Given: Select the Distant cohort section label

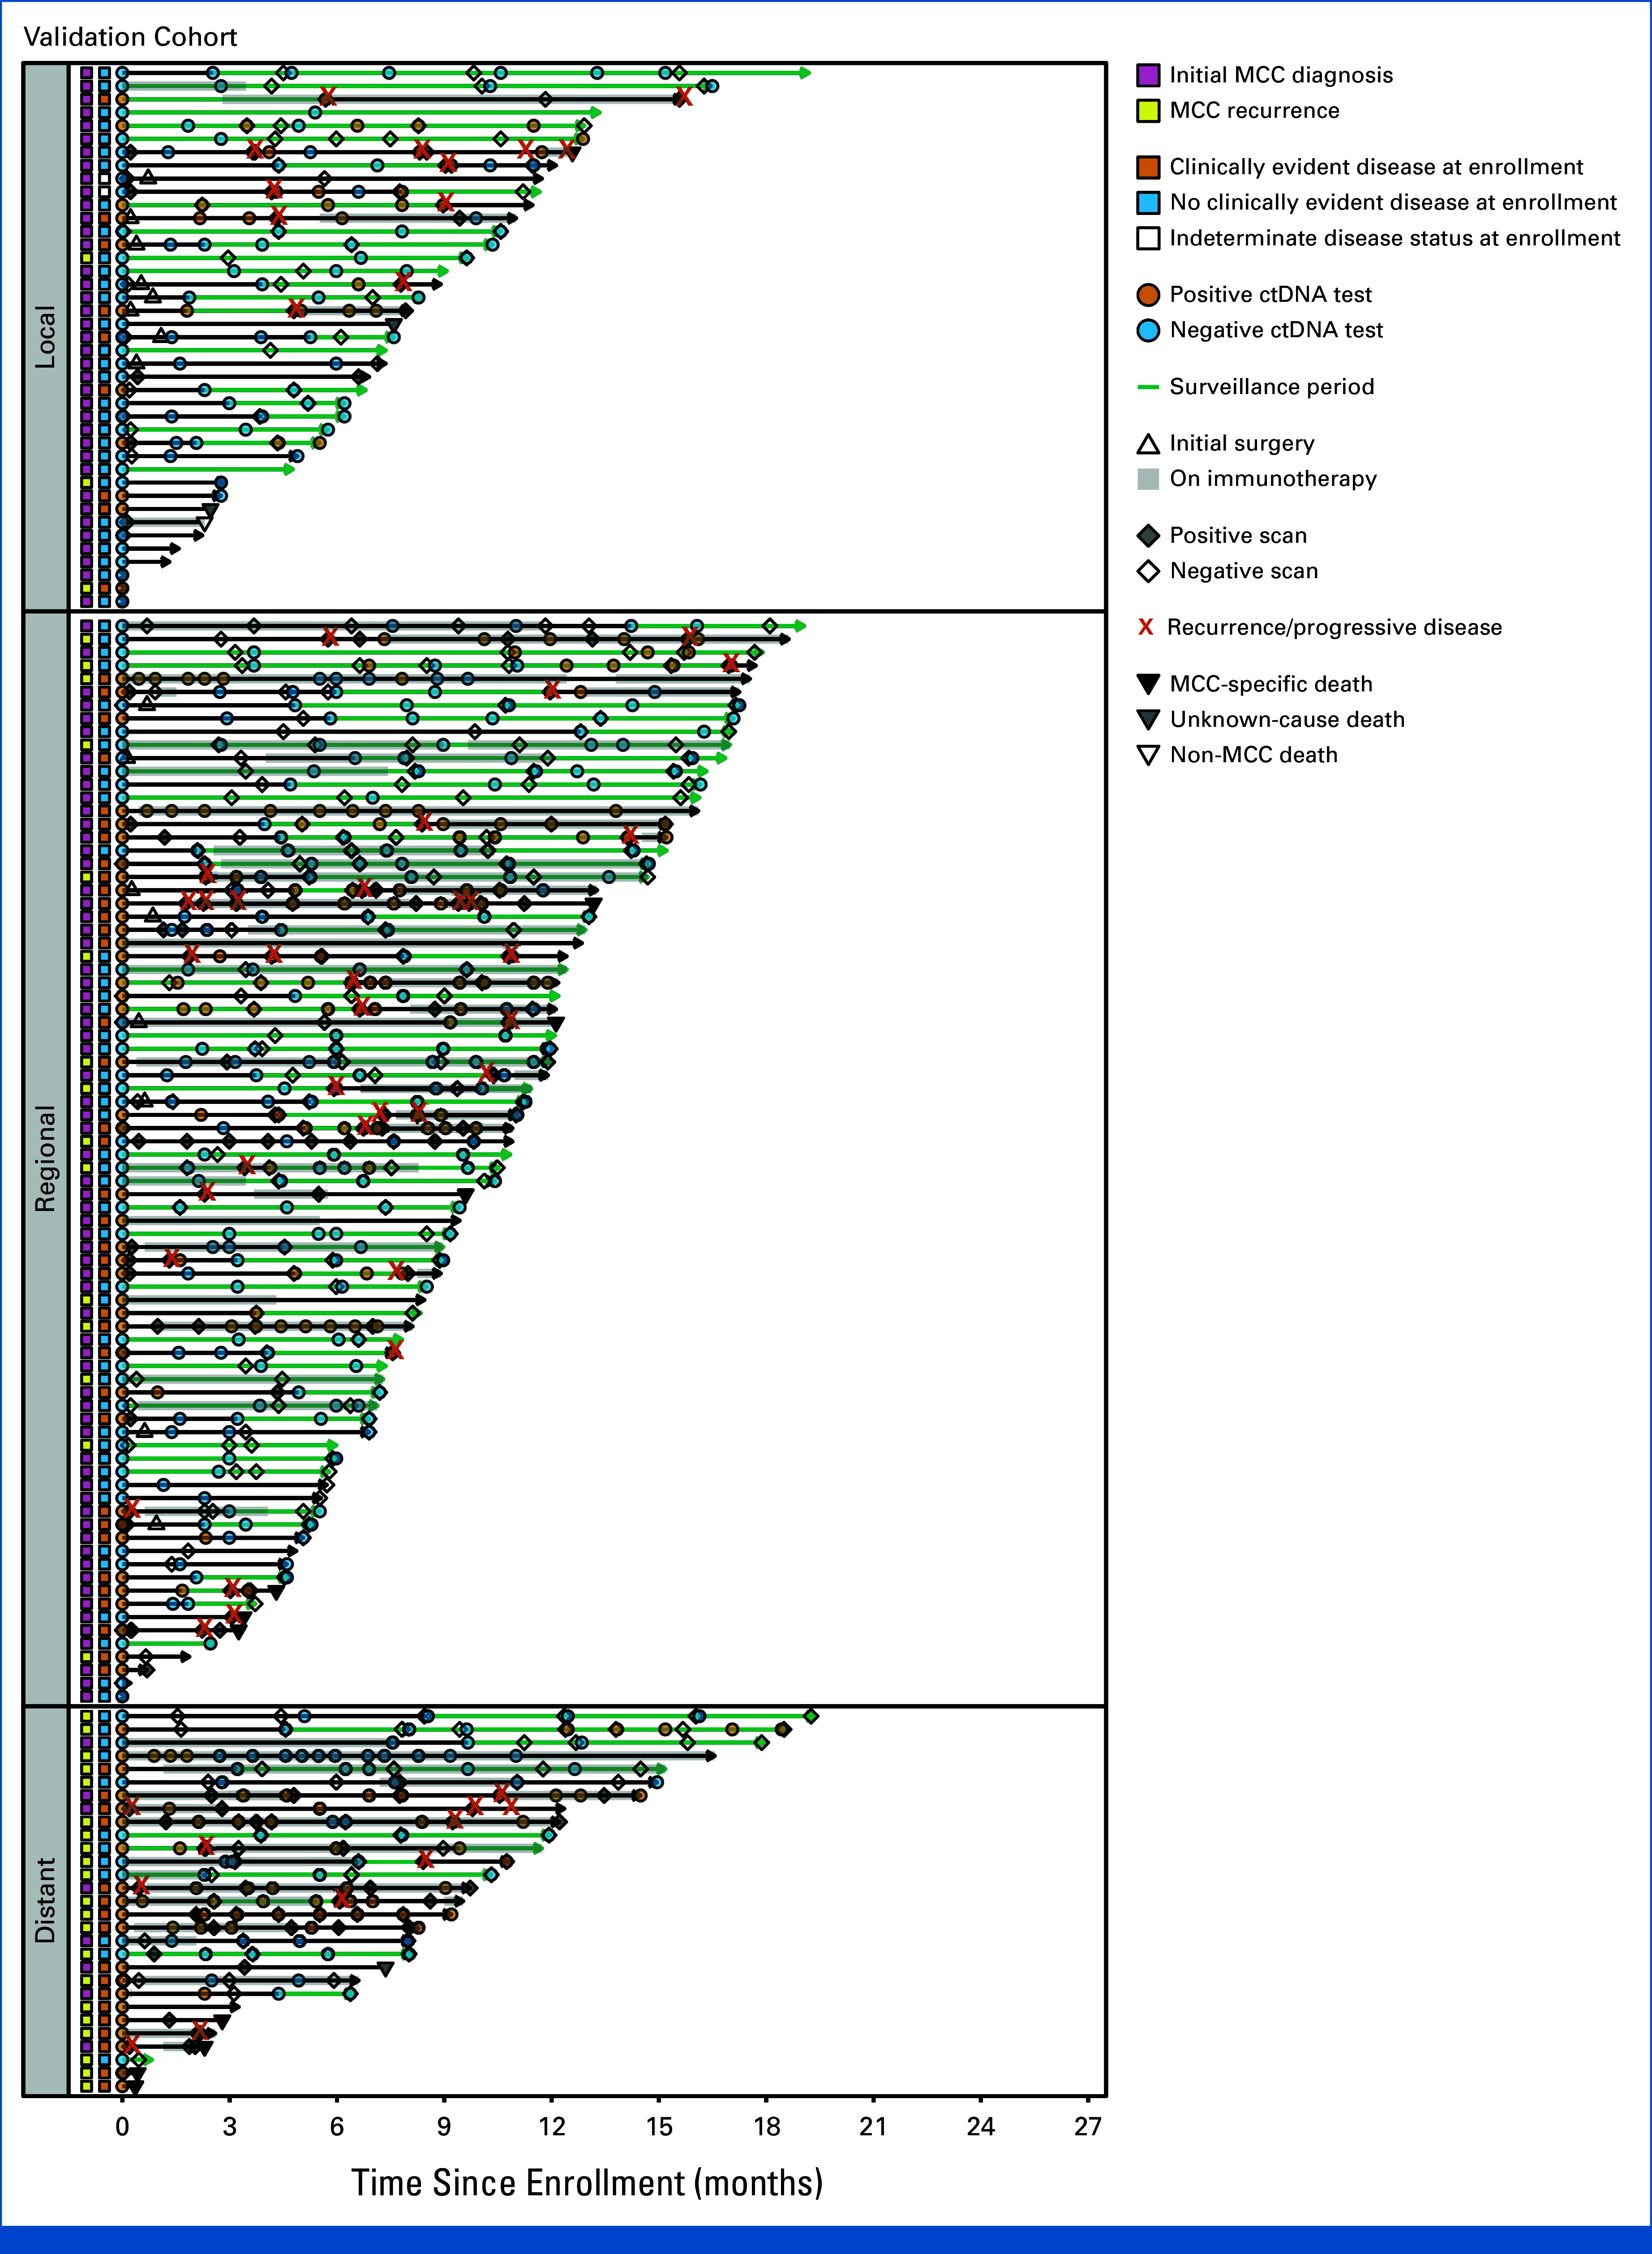Looking at the screenshot, I should click(45, 1900).
